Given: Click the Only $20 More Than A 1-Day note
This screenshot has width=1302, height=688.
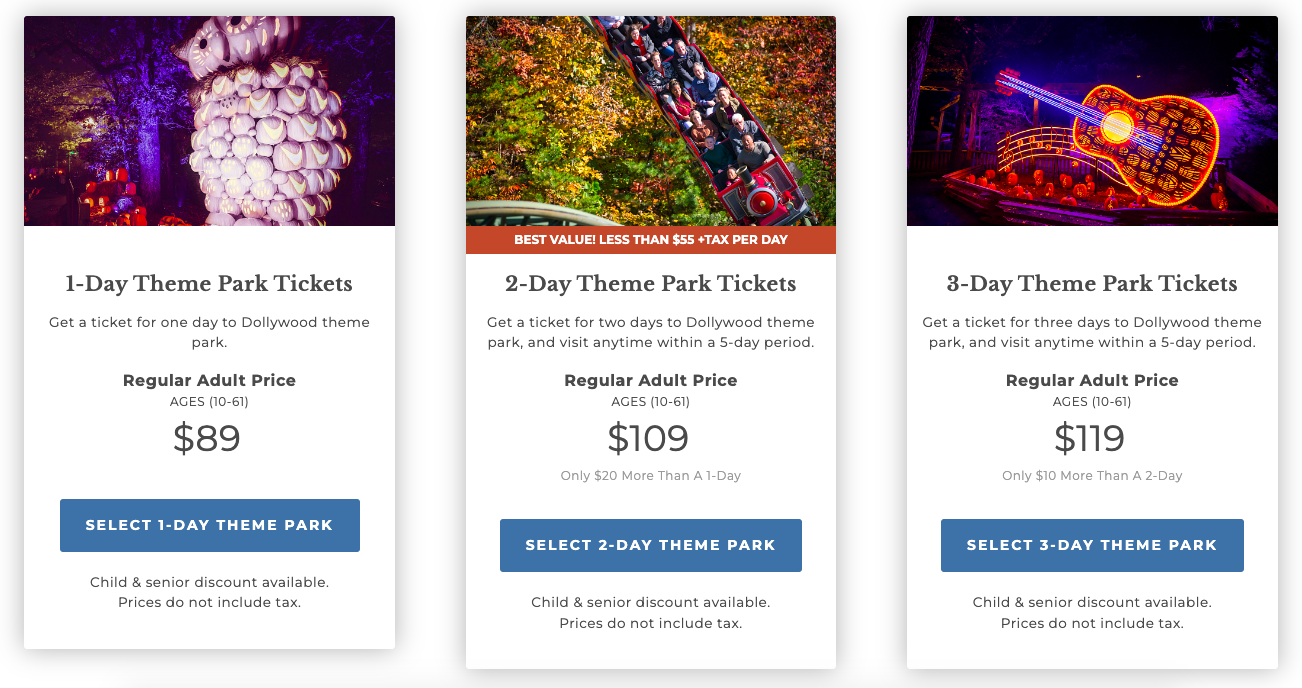Looking at the screenshot, I should click(x=650, y=476).
